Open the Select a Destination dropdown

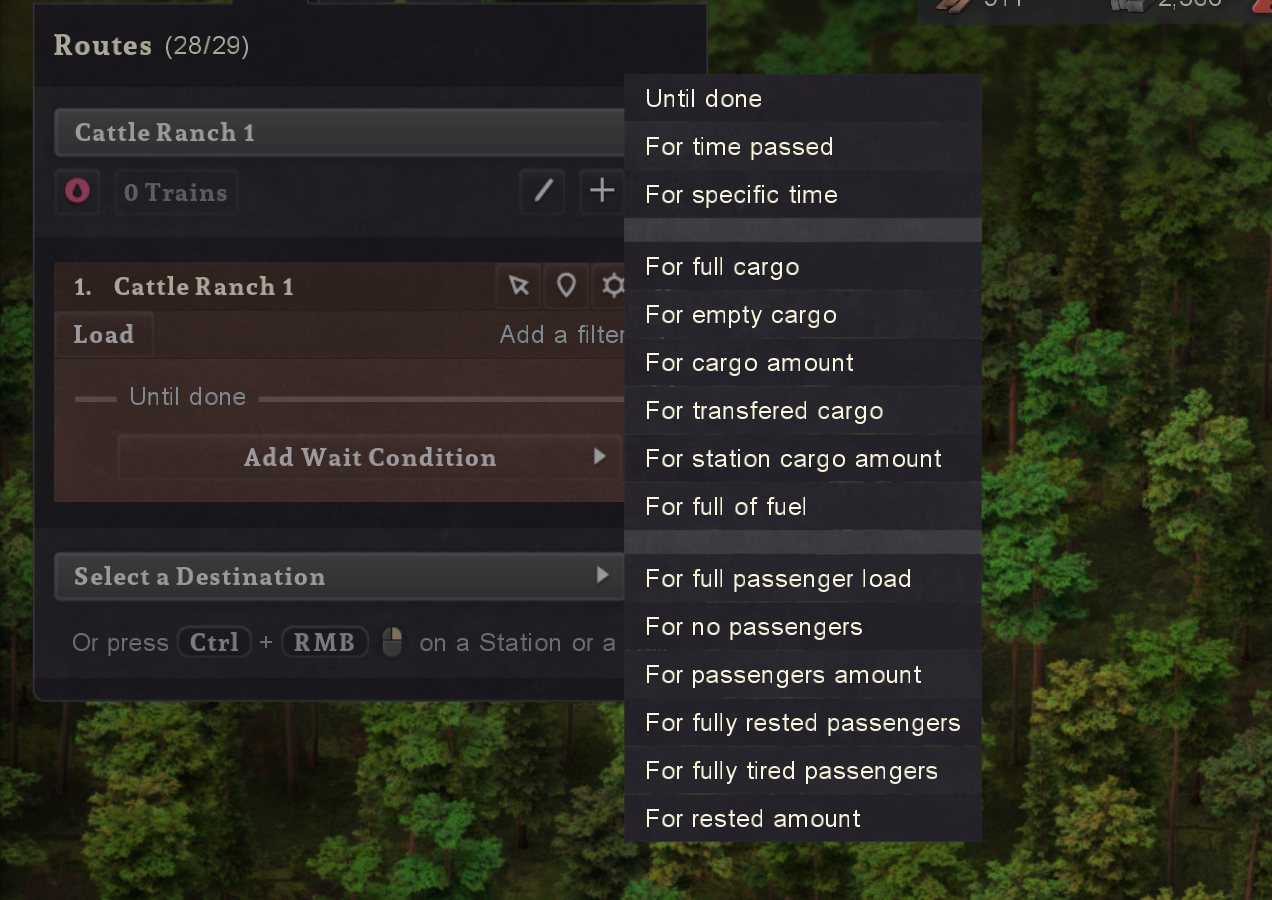pyautogui.click(x=340, y=577)
